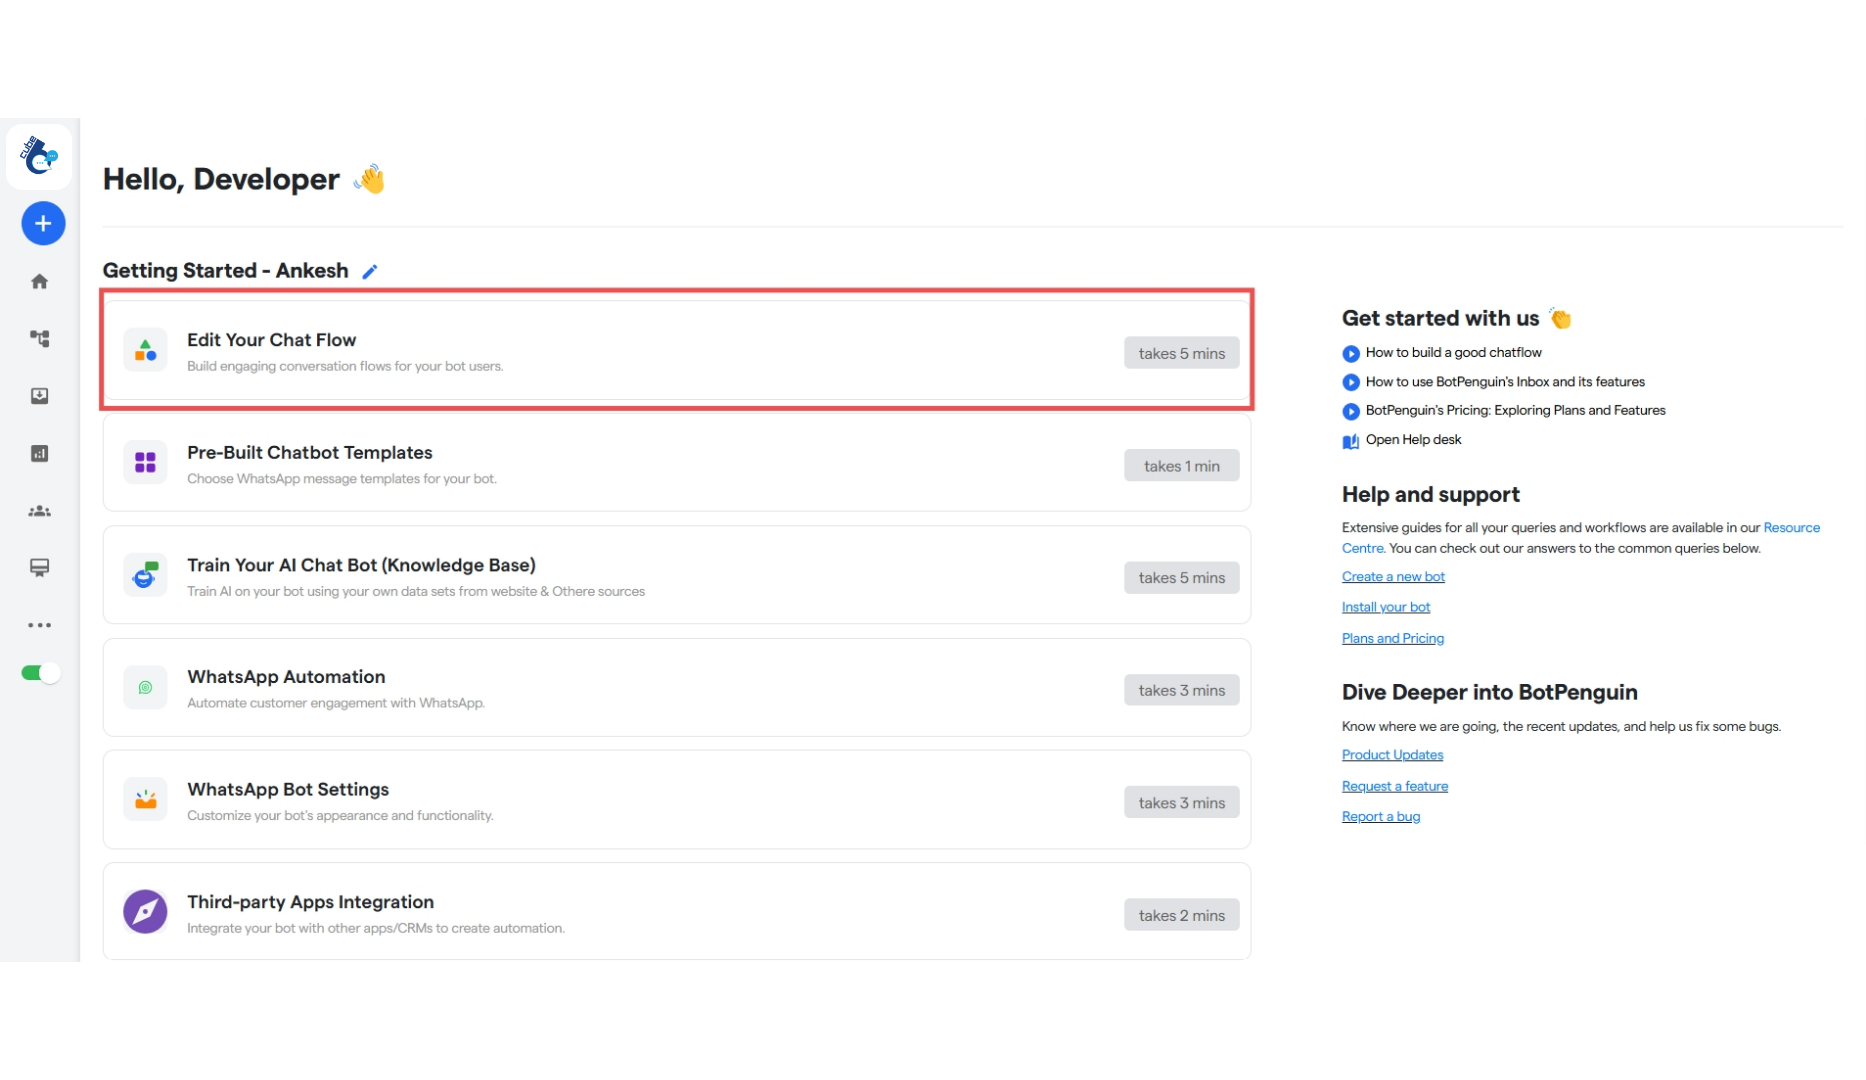
Task: Open the inbox download sidebar icon
Action: (x=40, y=396)
